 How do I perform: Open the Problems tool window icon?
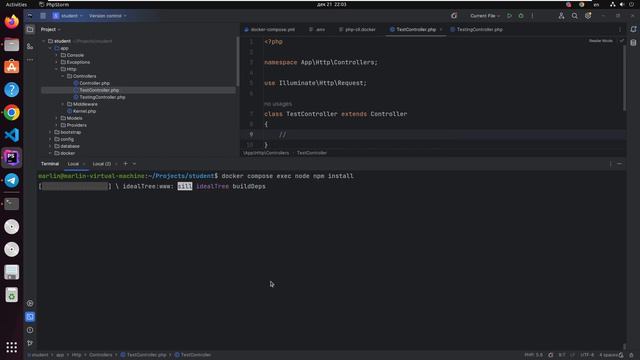coord(30,330)
